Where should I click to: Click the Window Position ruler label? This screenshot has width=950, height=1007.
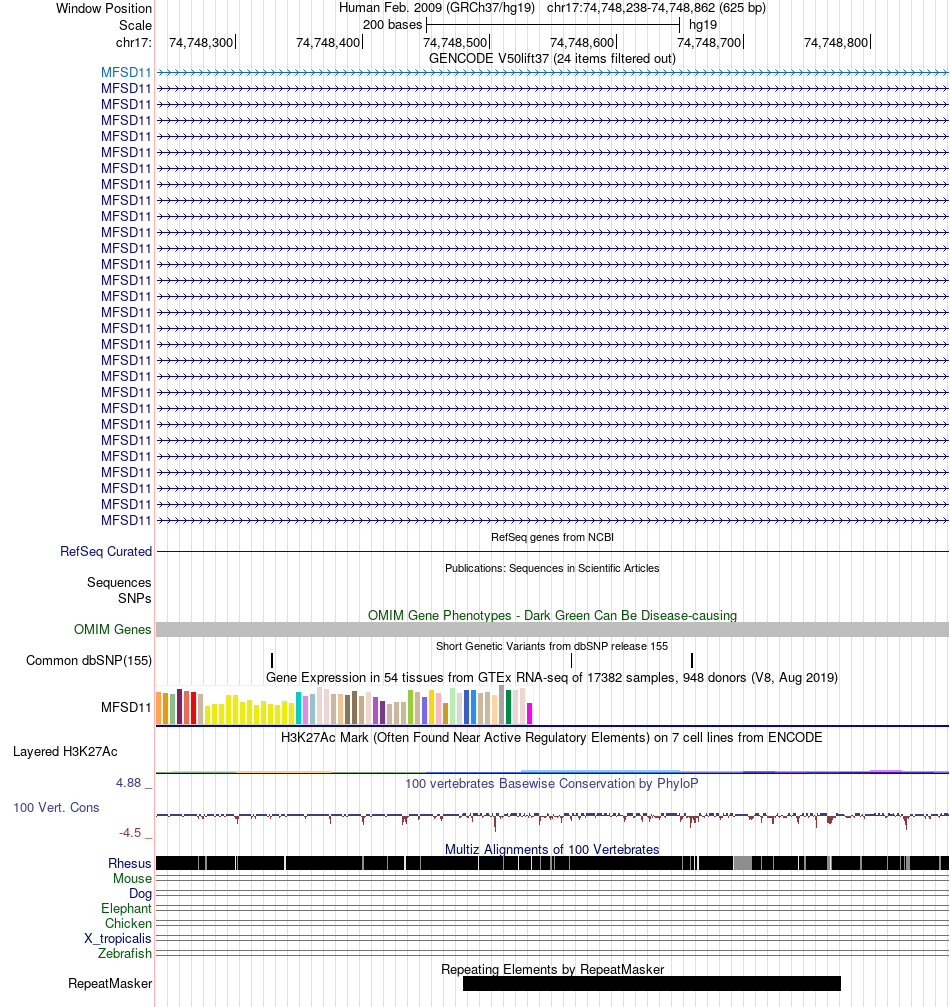pos(104,9)
